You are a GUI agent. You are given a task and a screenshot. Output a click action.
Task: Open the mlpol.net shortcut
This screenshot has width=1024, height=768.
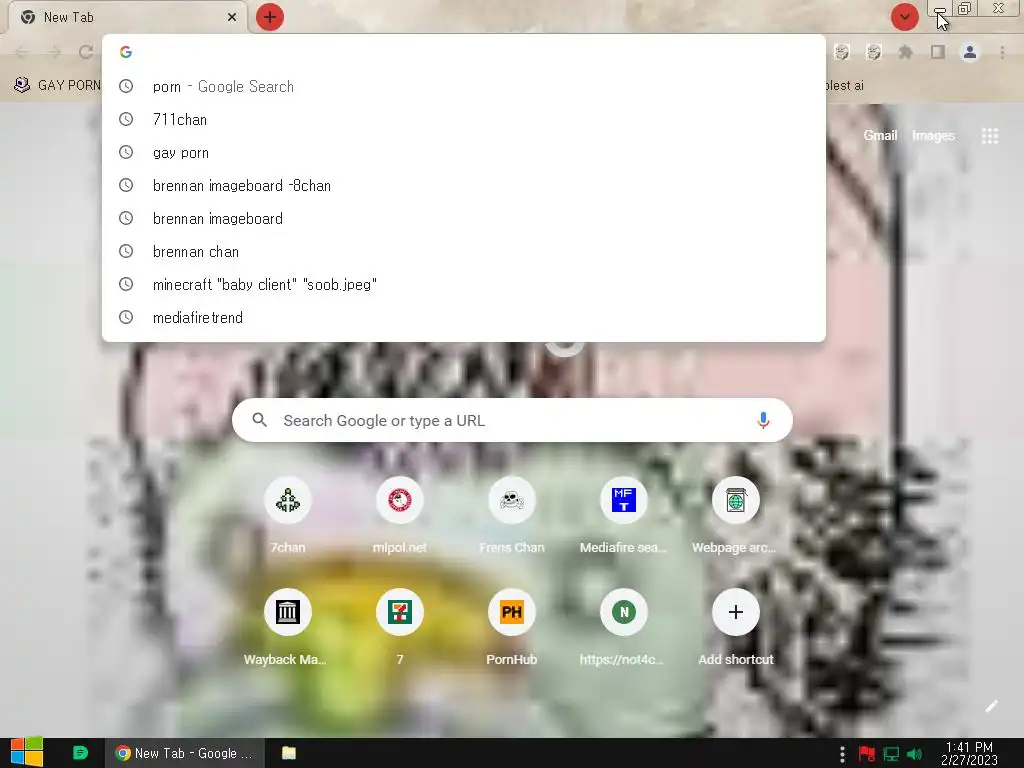pos(400,516)
